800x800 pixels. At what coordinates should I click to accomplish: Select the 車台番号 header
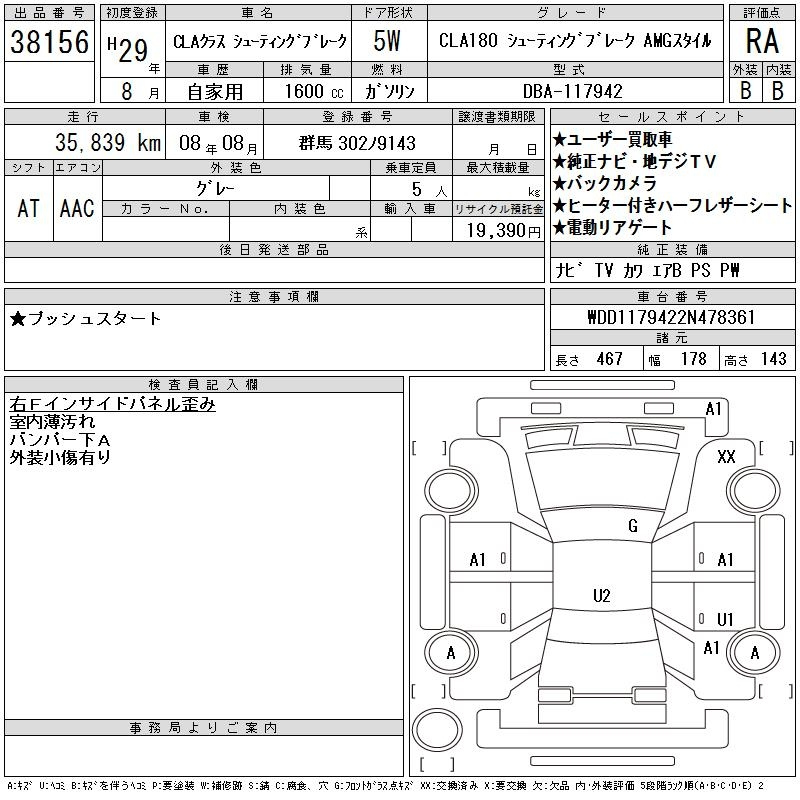[x=672, y=296]
